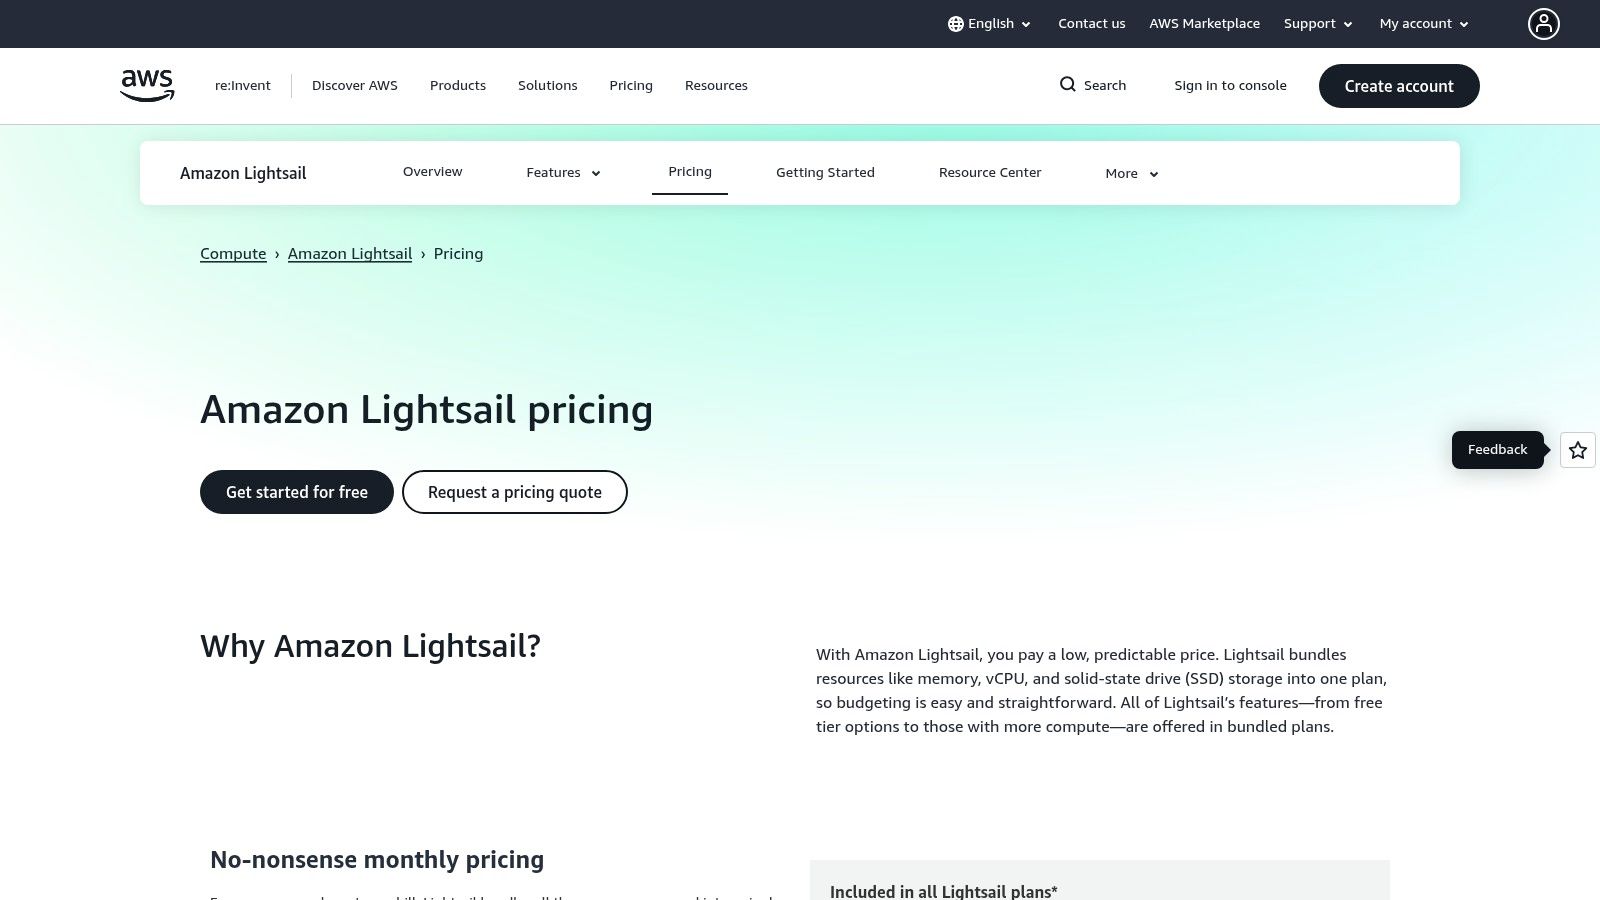The image size is (1600, 900).
Task: Select the person icon in the top bar
Action: click(x=1544, y=23)
